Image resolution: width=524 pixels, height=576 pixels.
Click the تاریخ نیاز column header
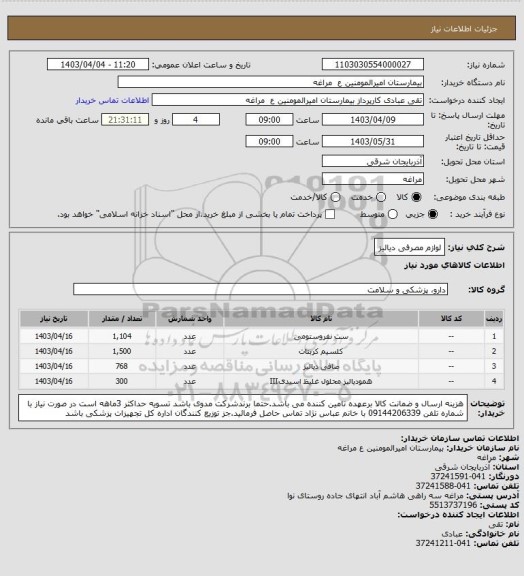(54, 319)
